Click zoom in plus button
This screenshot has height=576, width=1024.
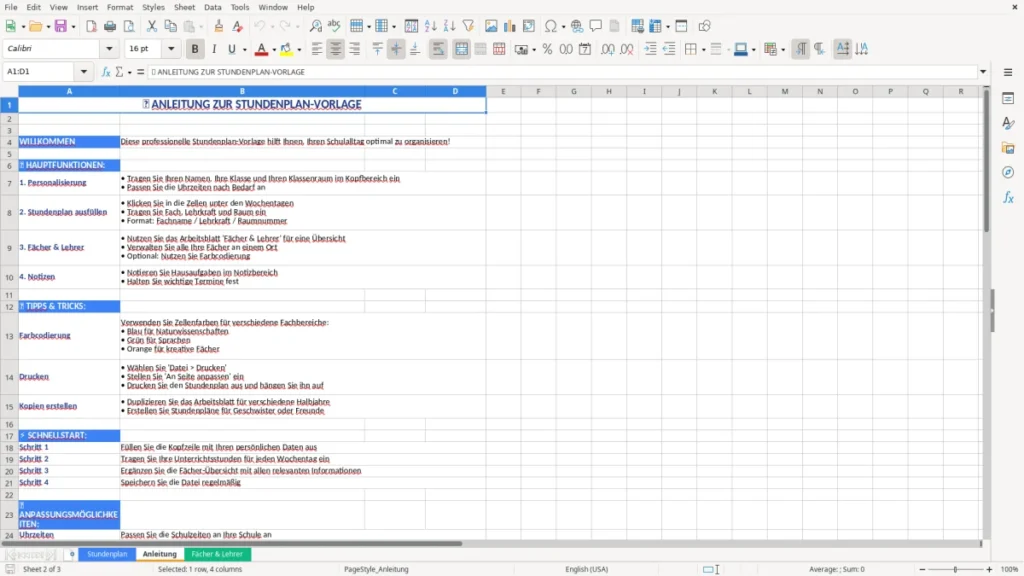989,569
